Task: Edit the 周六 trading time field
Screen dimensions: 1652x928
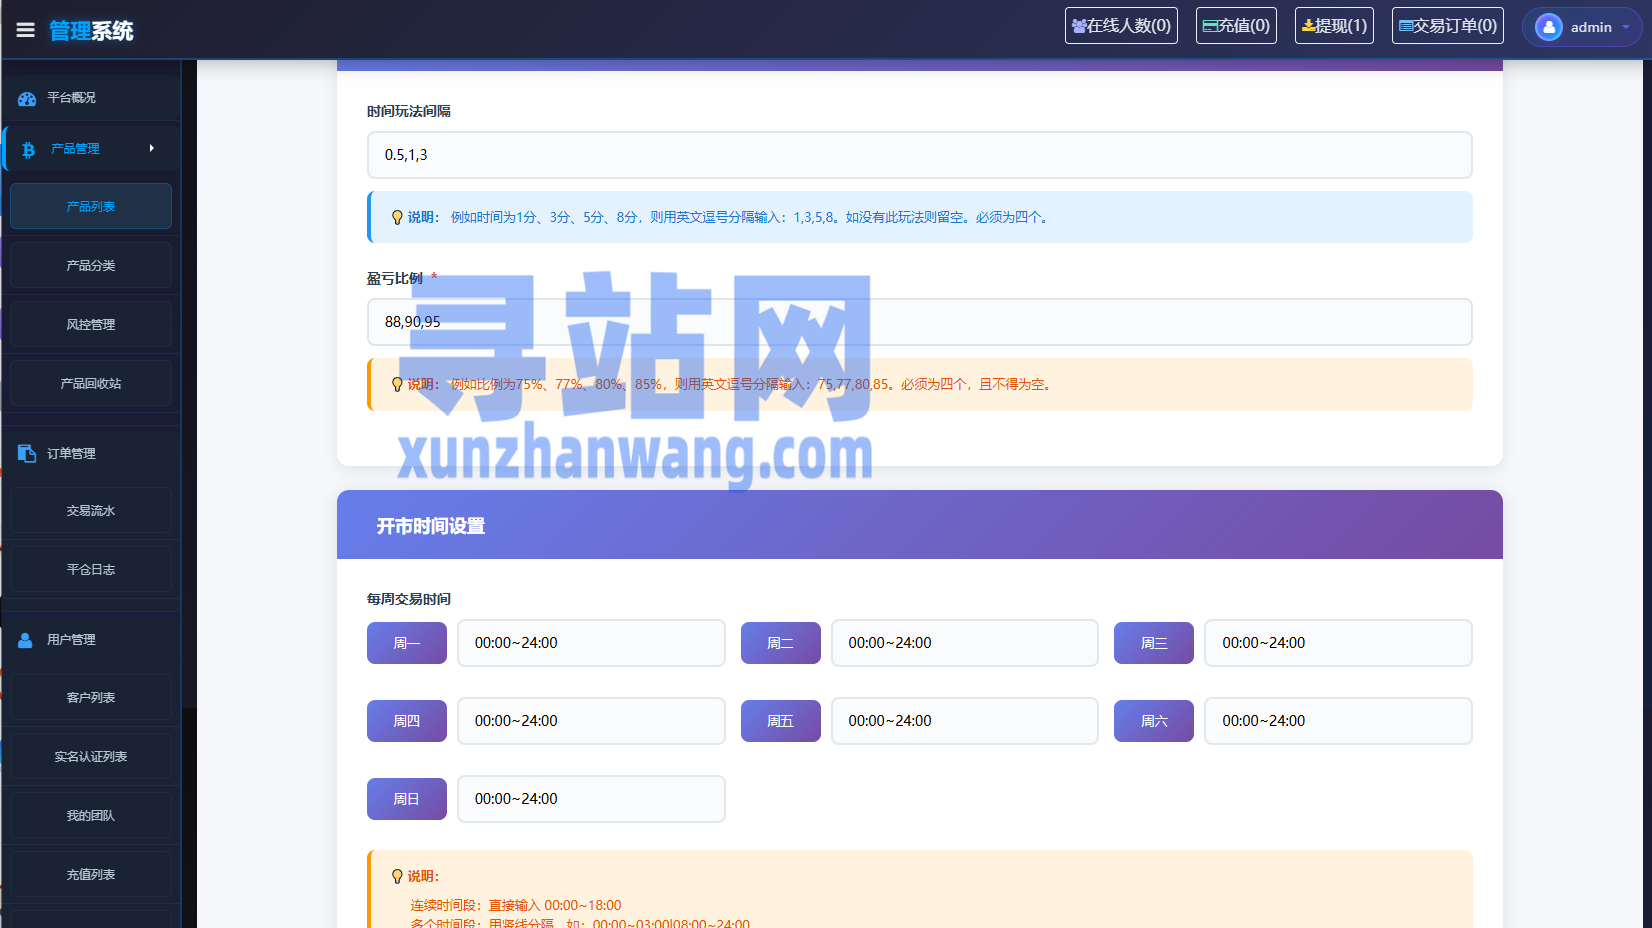Action: (1338, 721)
